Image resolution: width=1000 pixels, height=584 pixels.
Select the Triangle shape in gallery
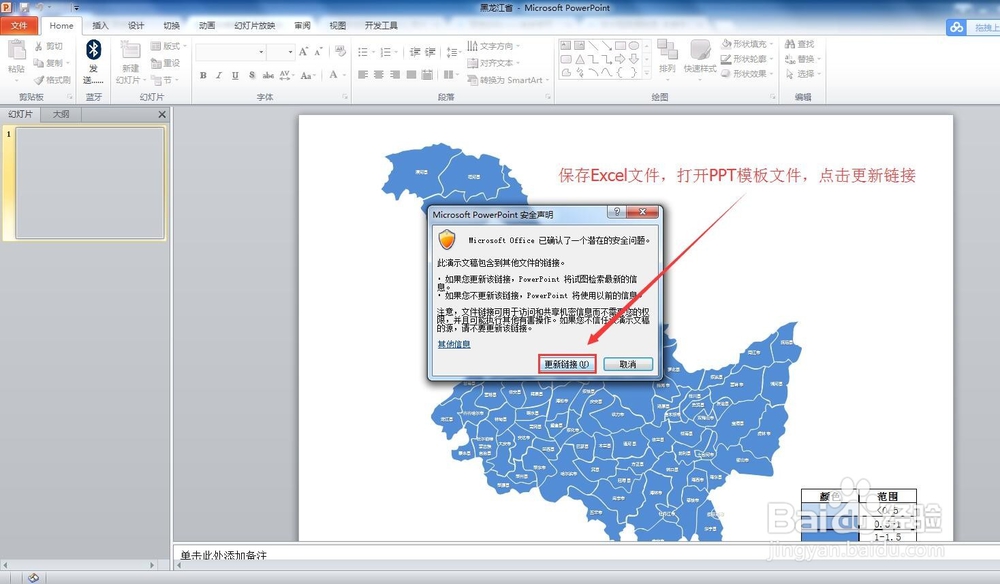click(580, 59)
